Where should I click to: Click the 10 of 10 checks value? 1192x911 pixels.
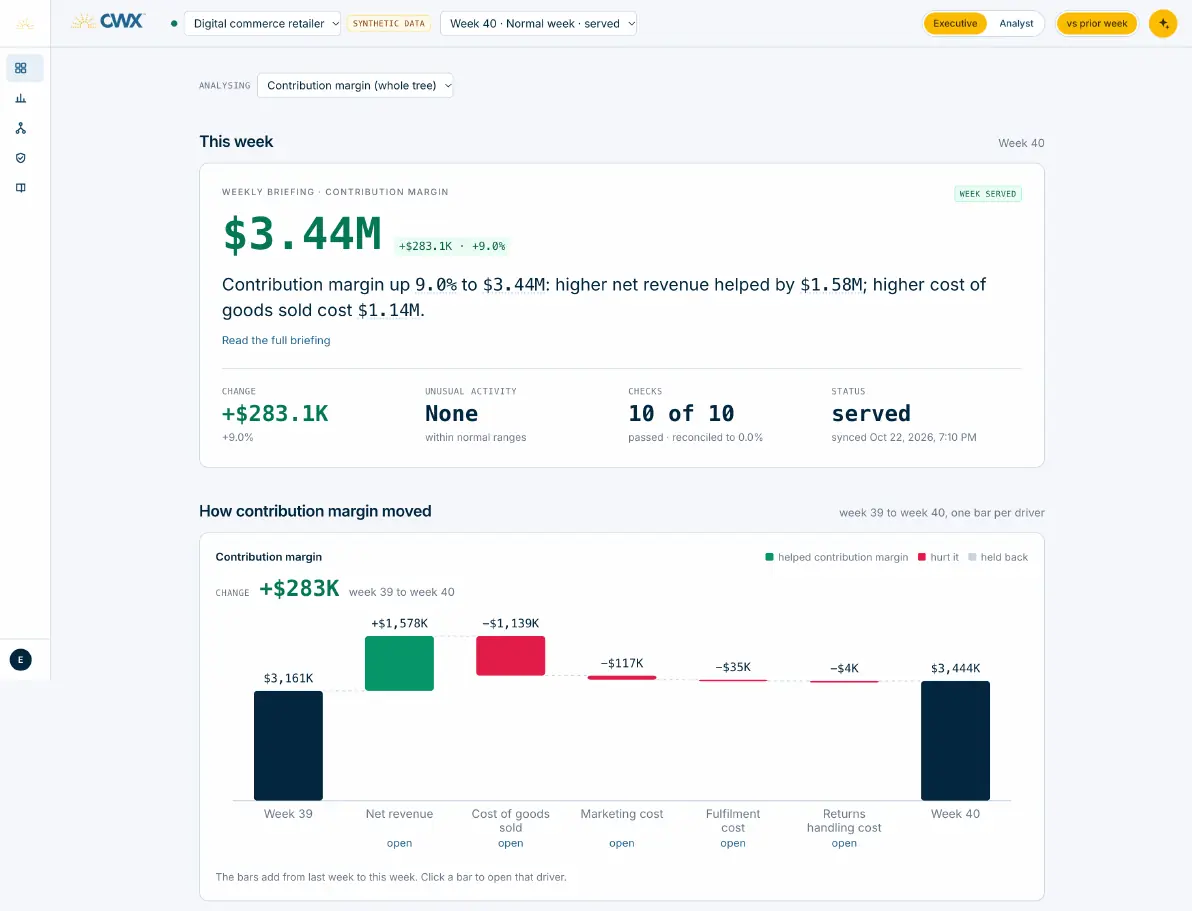coord(681,414)
